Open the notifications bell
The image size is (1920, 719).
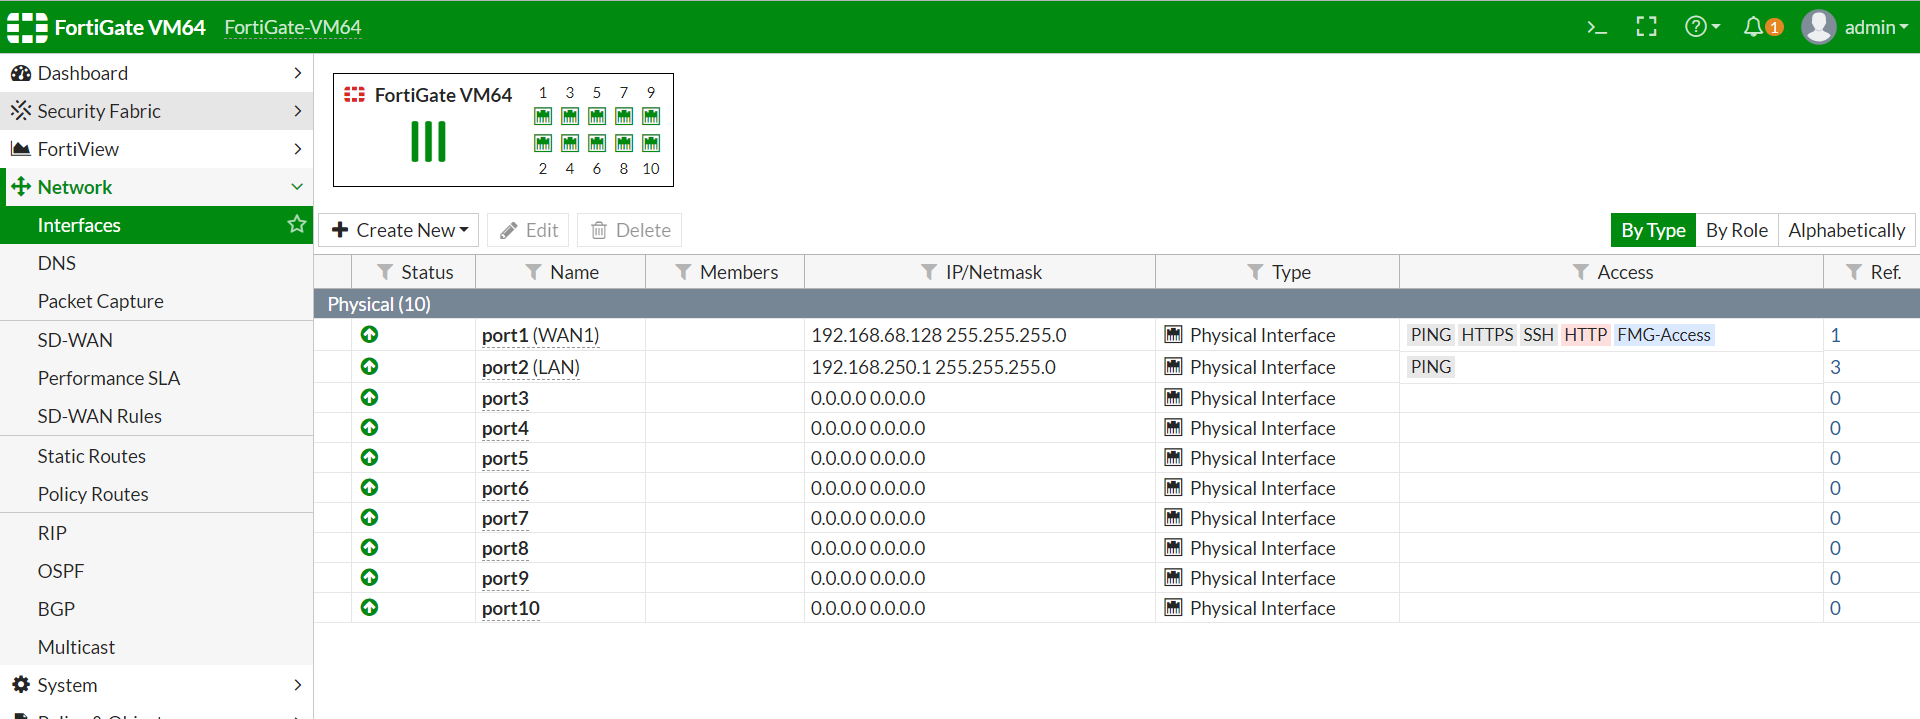(1762, 27)
